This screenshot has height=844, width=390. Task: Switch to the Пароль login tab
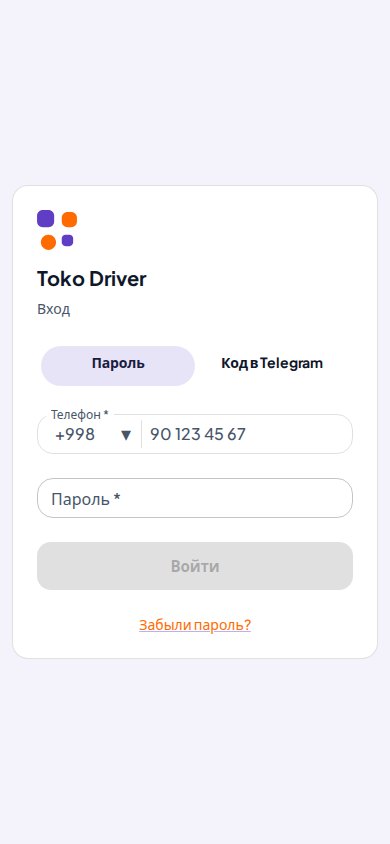(118, 366)
